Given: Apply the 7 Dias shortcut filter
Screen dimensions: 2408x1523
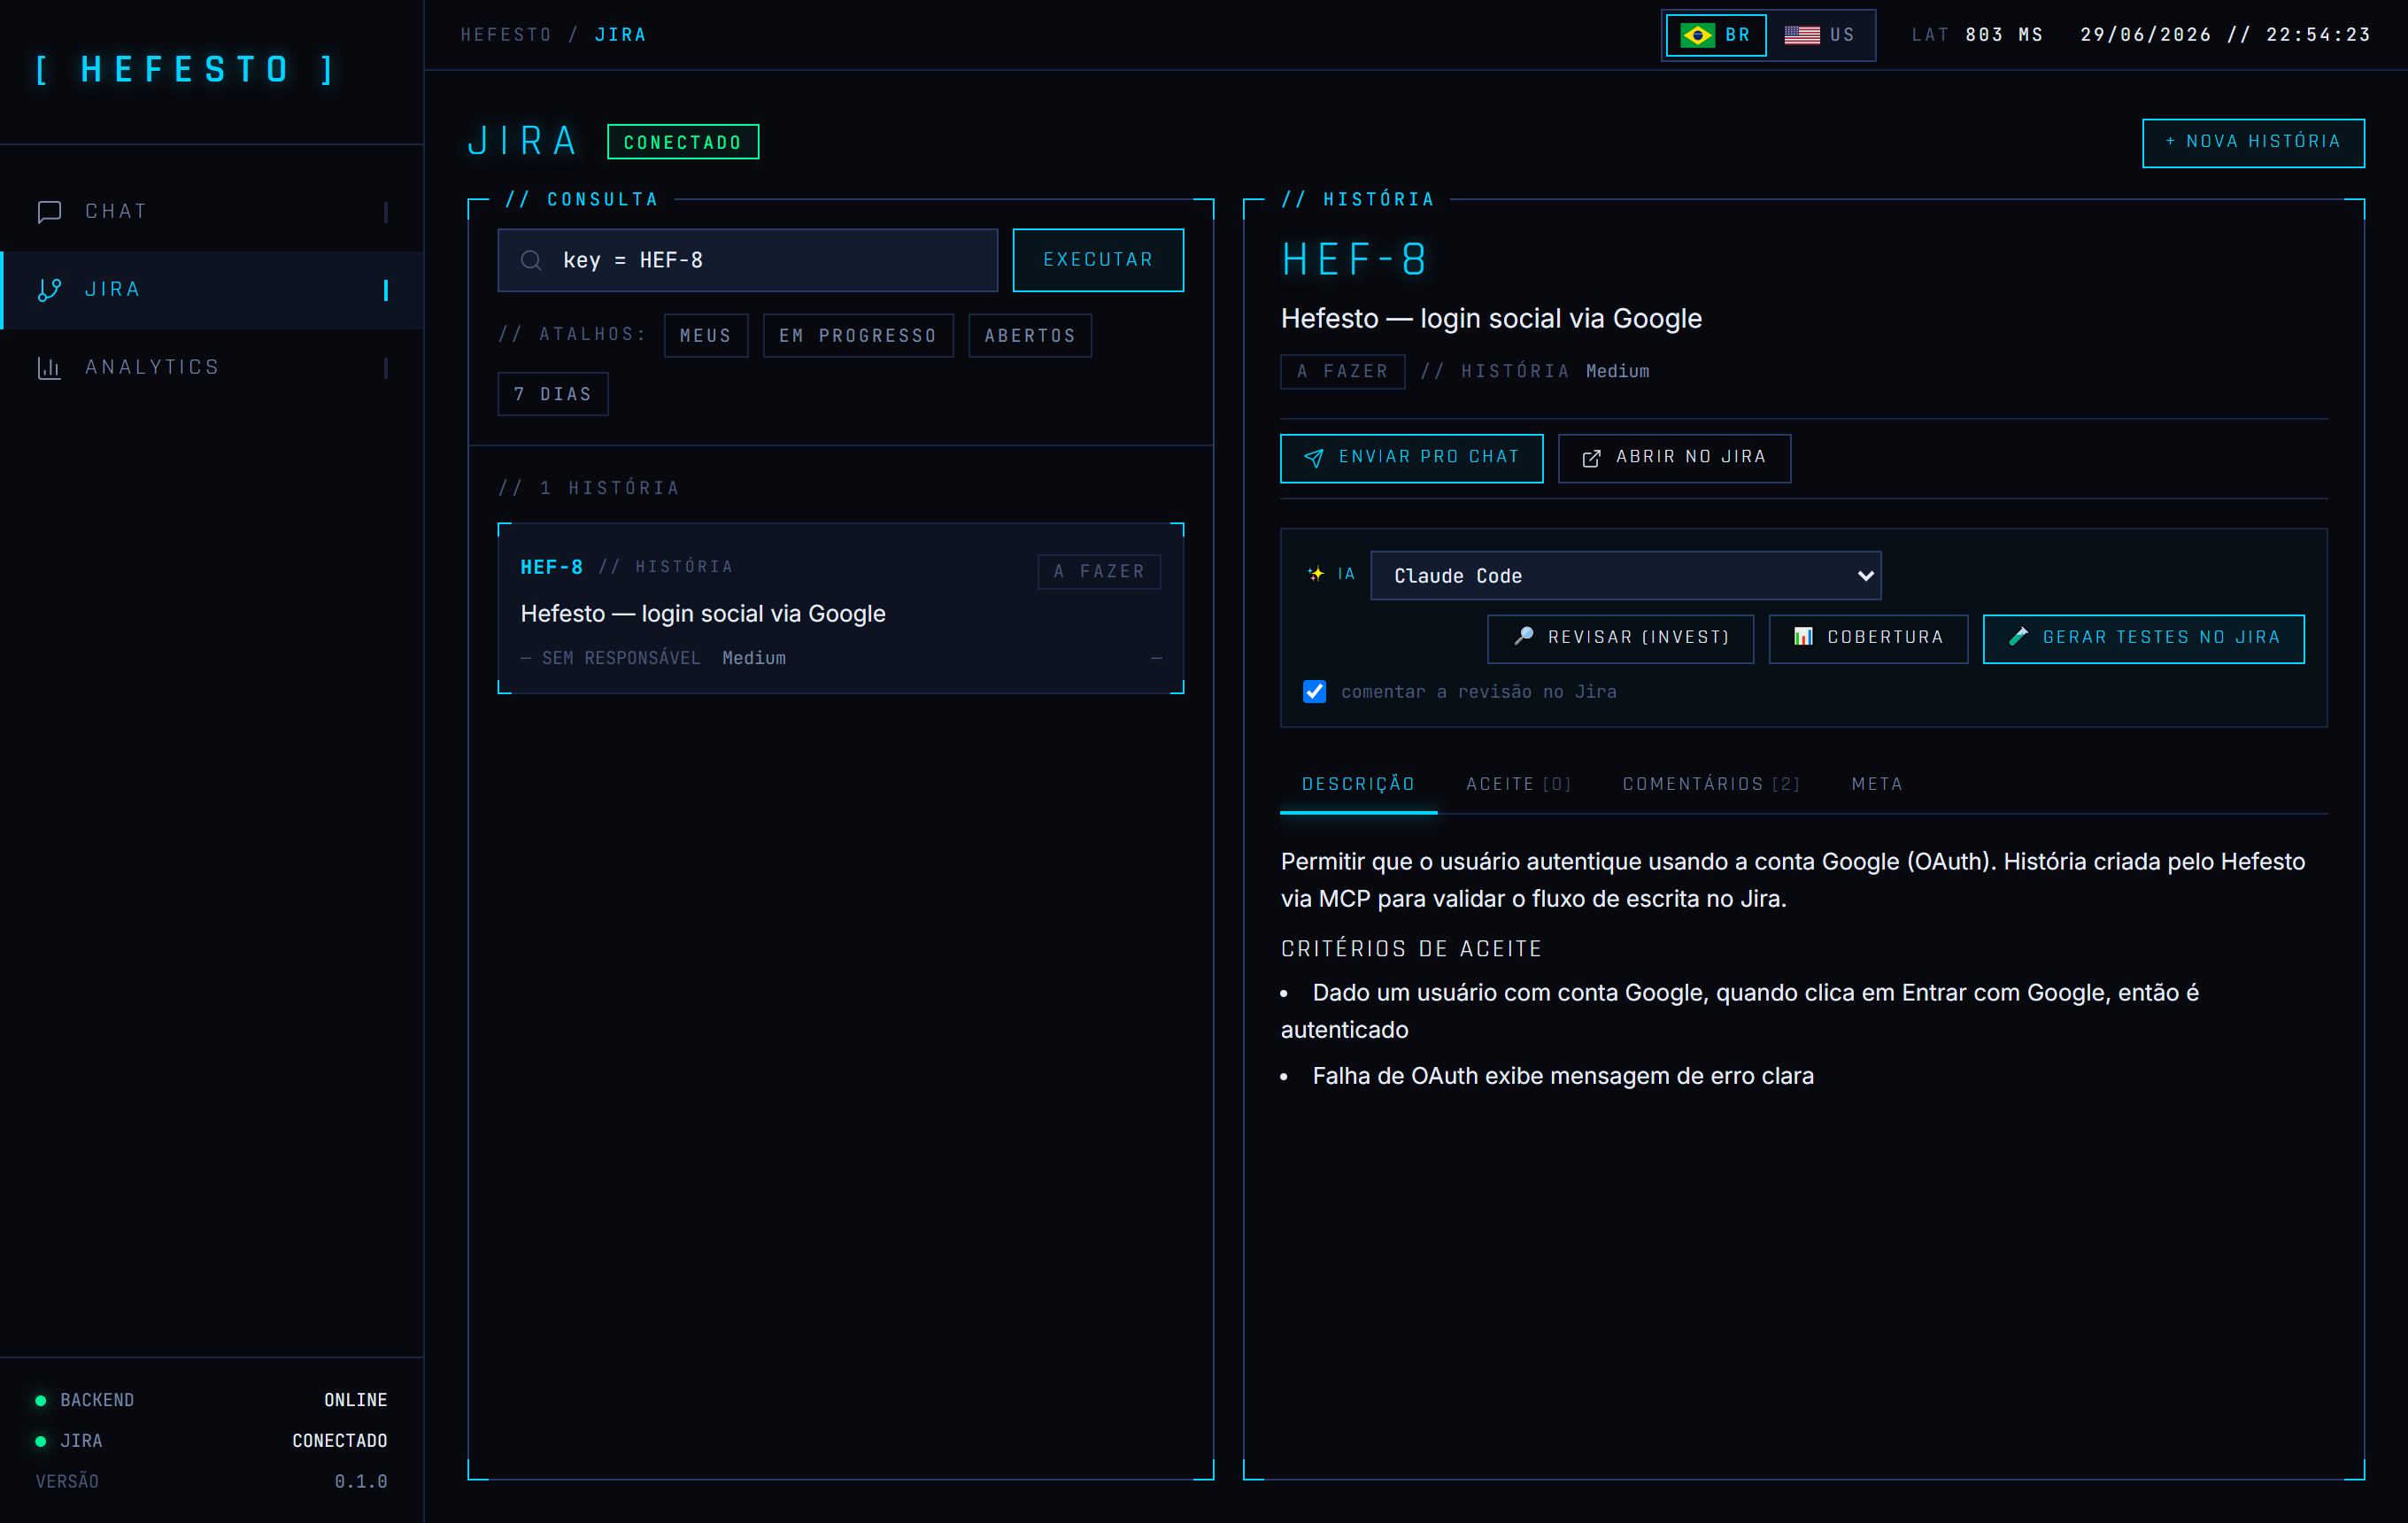Looking at the screenshot, I should [553, 394].
